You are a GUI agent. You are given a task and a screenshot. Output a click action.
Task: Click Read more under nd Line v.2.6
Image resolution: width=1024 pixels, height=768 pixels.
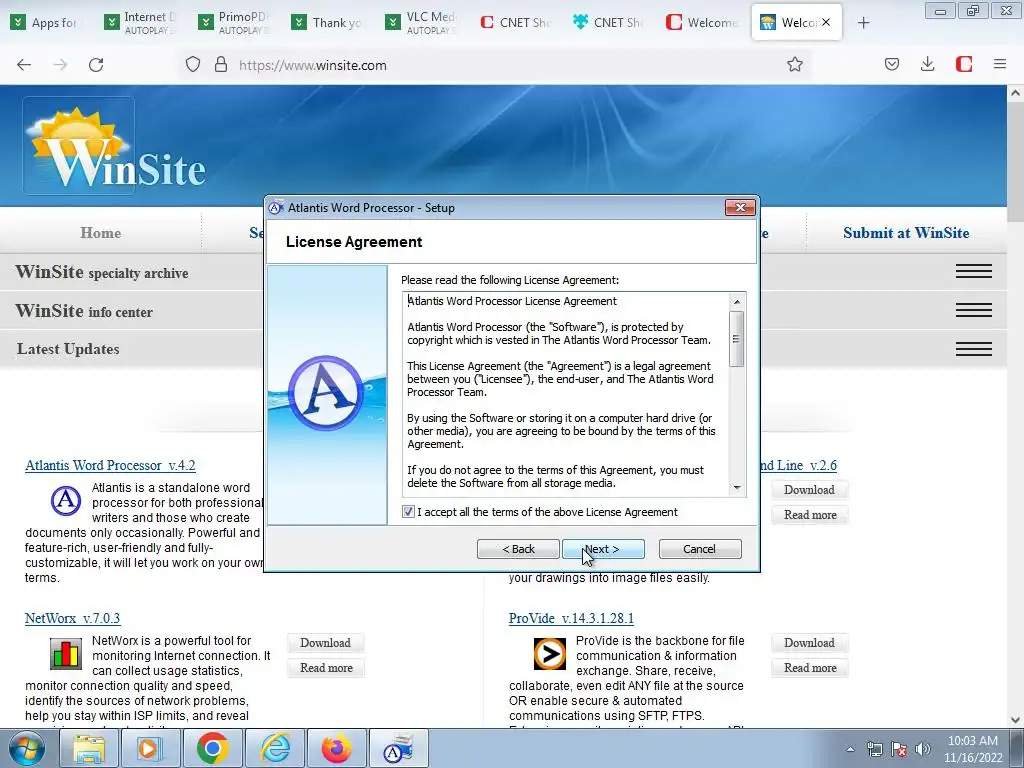point(810,515)
